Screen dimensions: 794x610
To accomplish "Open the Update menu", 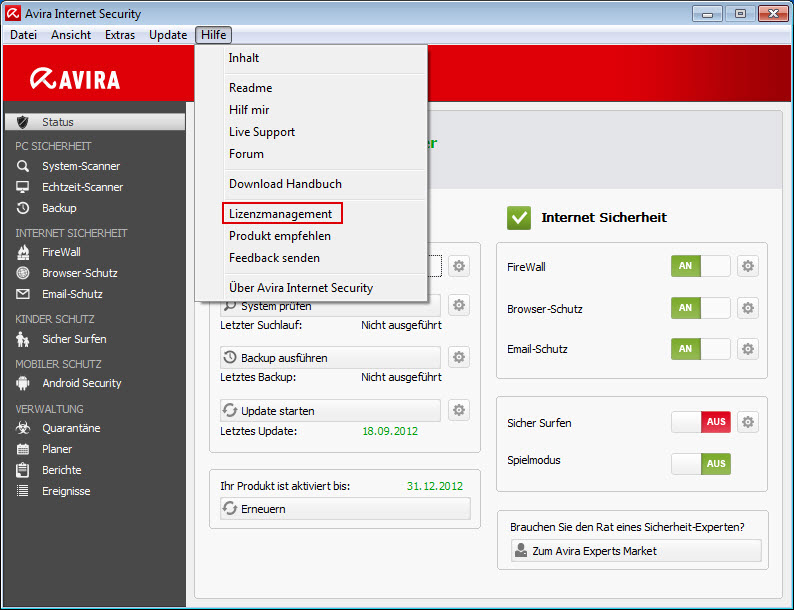I will [168, 35].
